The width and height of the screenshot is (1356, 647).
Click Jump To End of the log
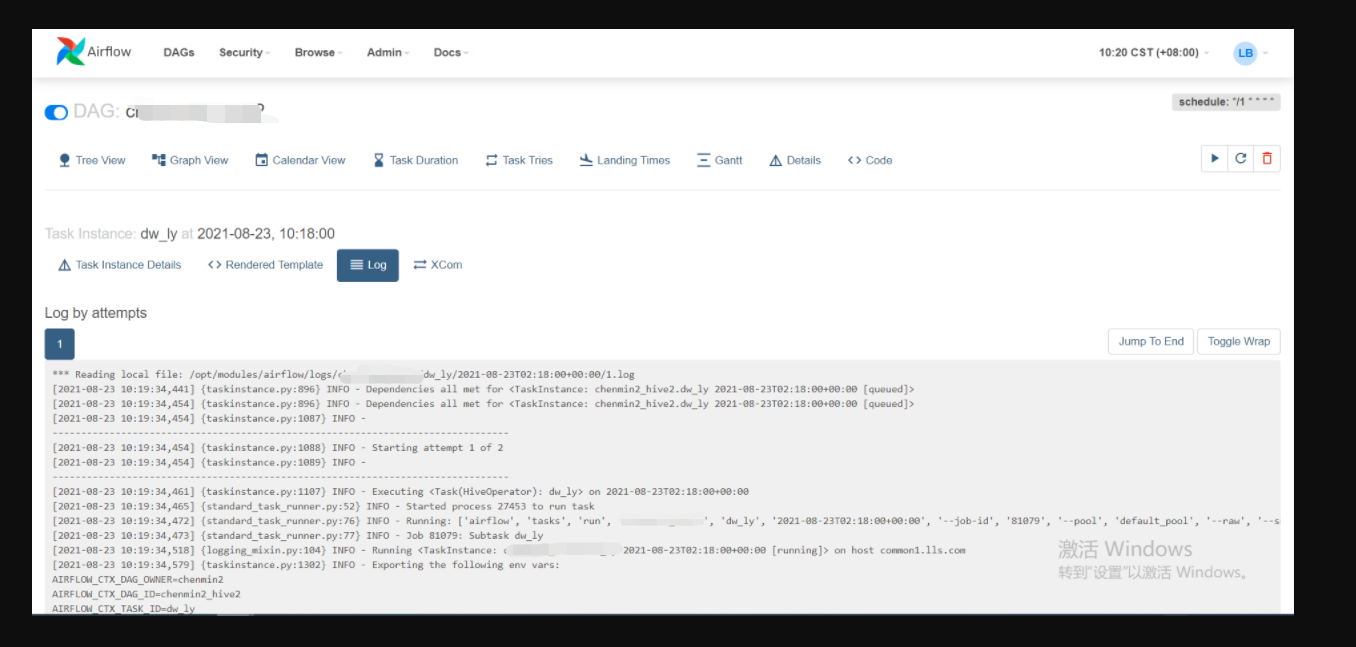pos(1150,341)
